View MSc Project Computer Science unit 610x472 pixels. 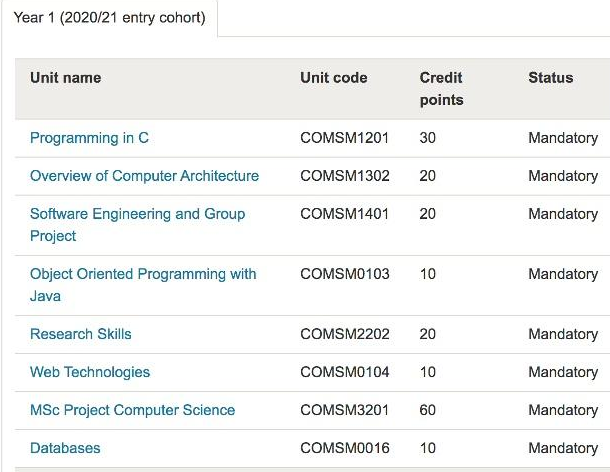[132, 410]
